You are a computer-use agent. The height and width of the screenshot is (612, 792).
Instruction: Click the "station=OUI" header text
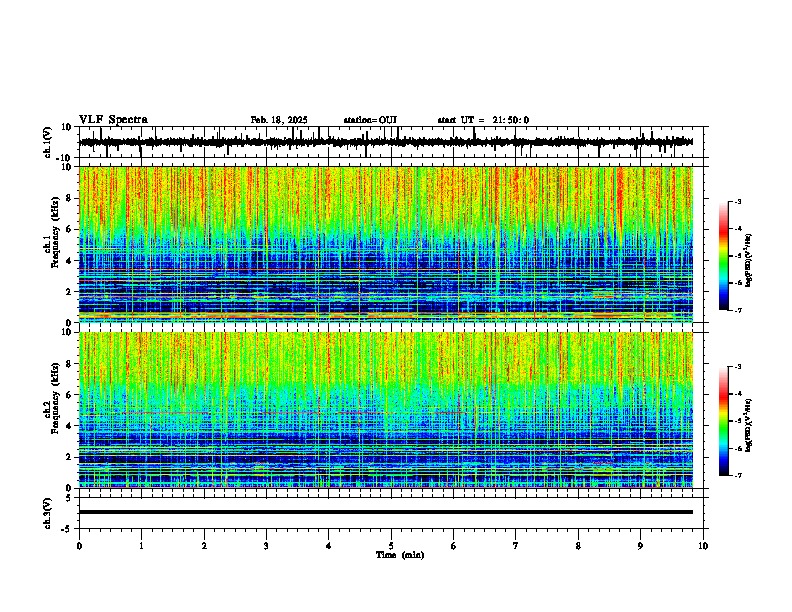370,120
